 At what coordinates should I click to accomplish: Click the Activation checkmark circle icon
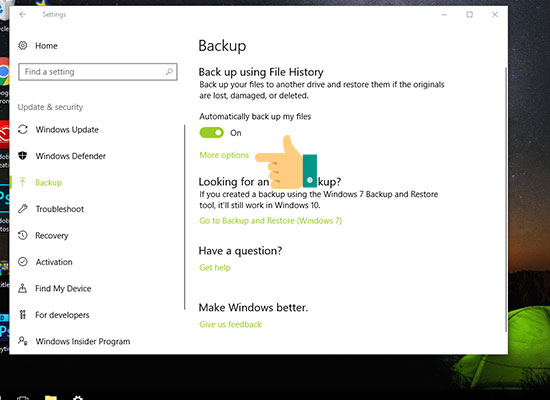coord(23,262)
